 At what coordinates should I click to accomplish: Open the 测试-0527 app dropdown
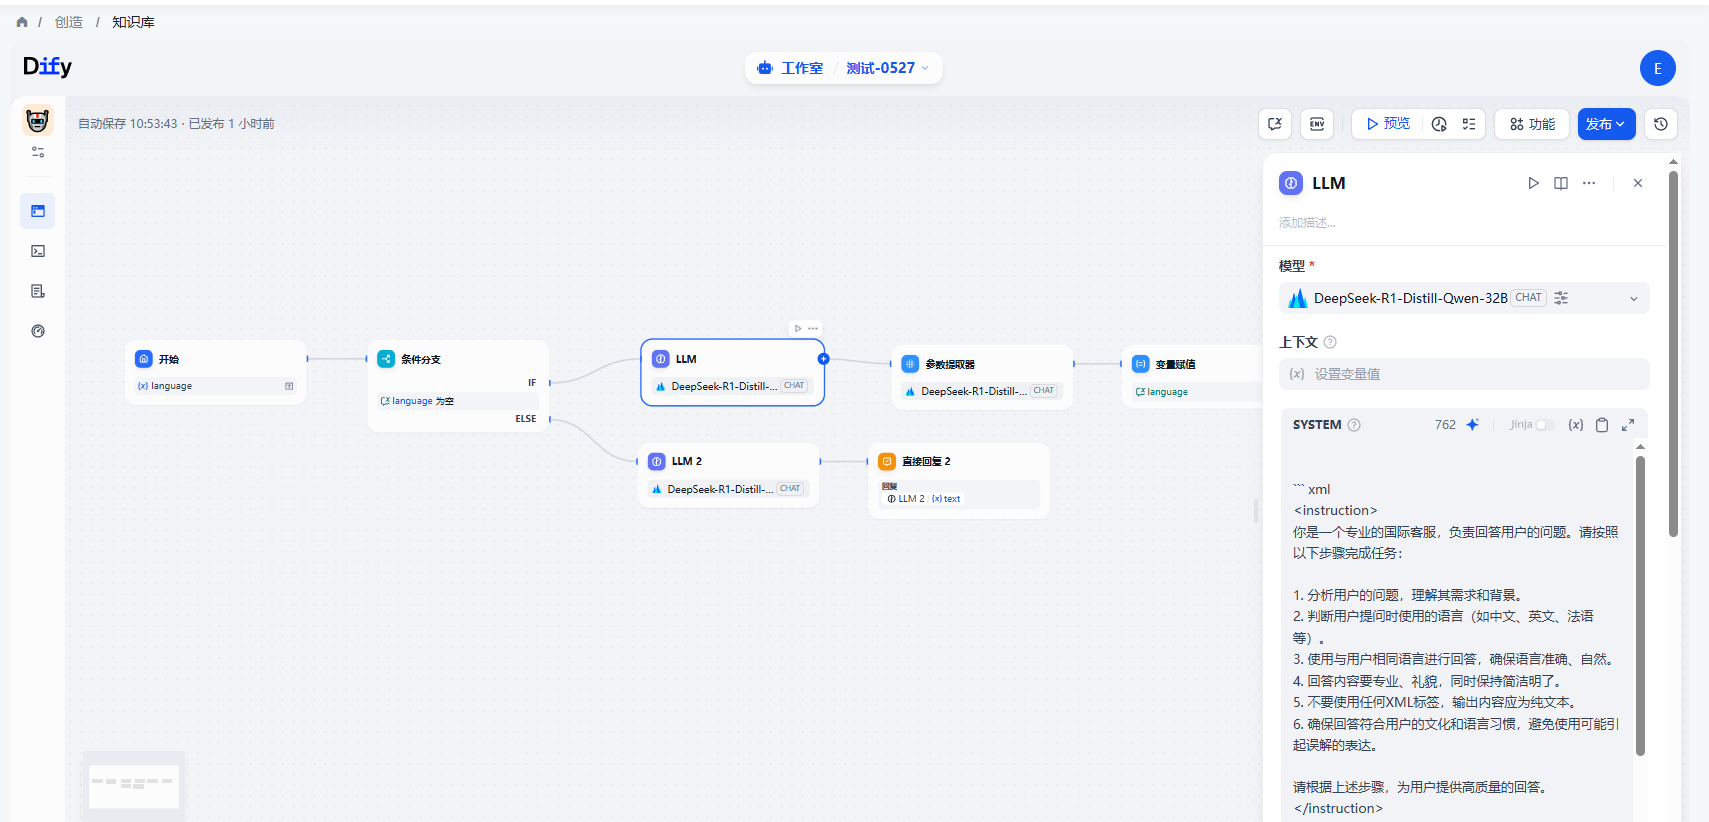(x=887, y=68)
